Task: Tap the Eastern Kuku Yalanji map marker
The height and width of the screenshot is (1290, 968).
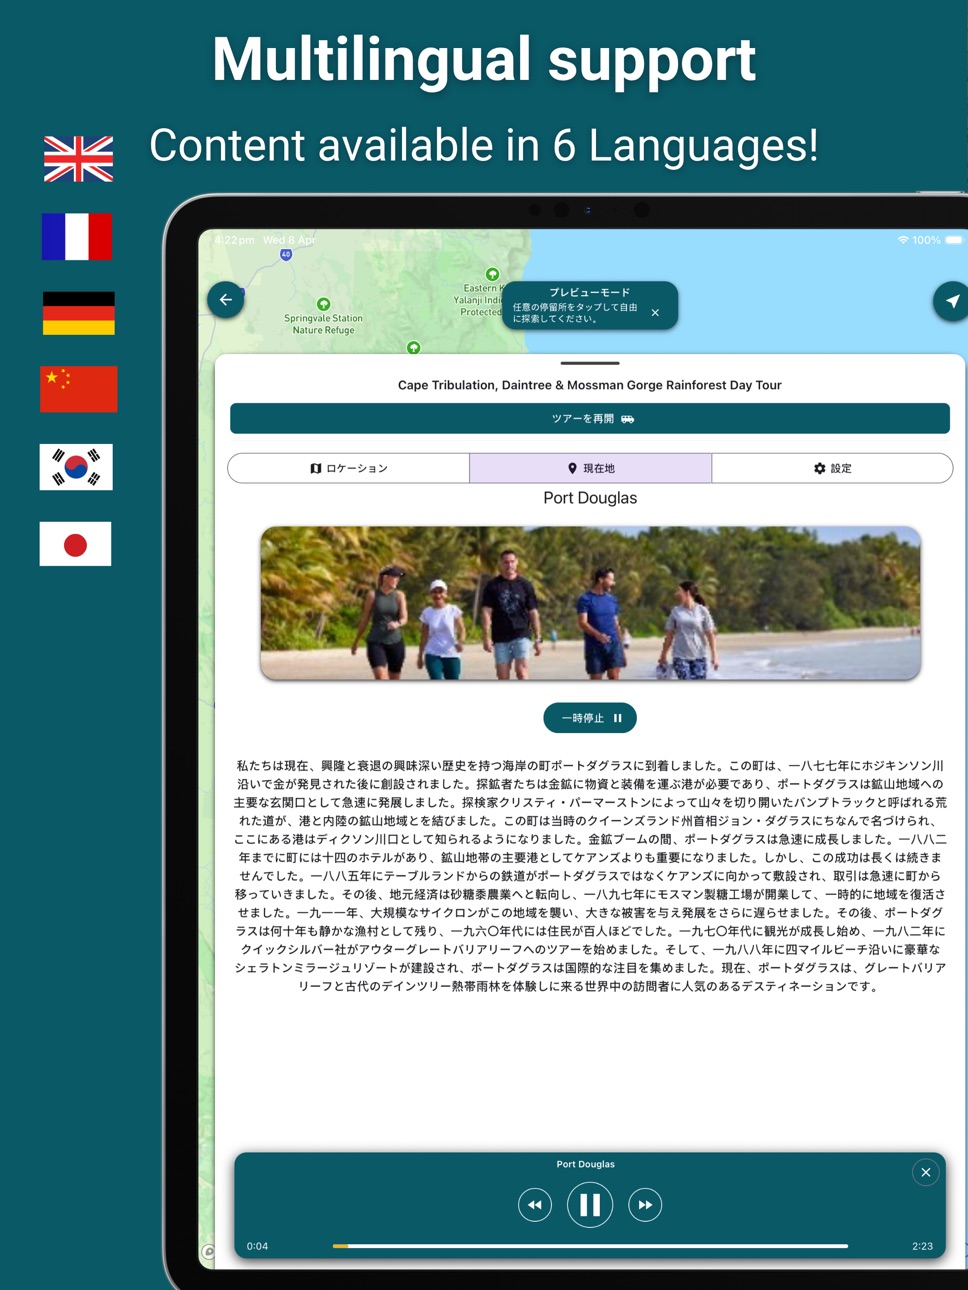Action: (492, 274)
